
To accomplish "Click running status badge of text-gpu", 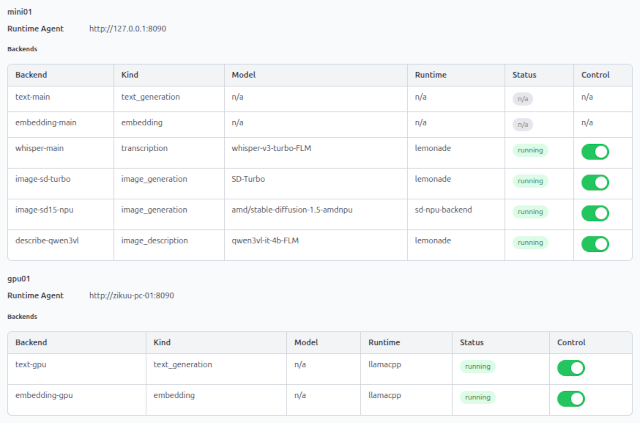I will (x=478, y=366).
